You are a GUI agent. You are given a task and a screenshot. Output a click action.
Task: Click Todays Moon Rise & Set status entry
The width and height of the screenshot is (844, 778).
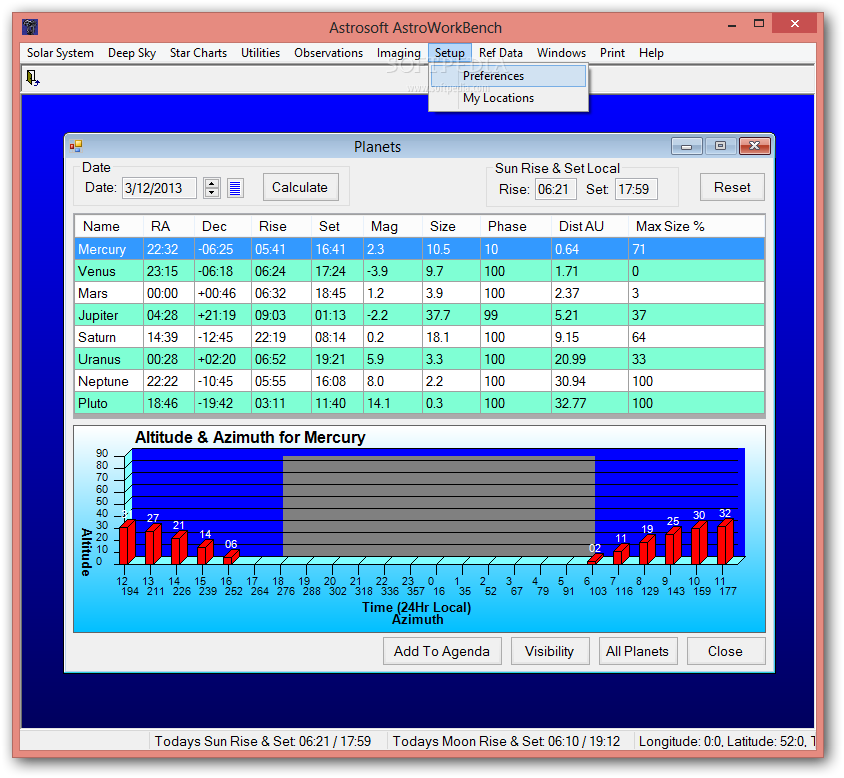[x=506, y=741]
